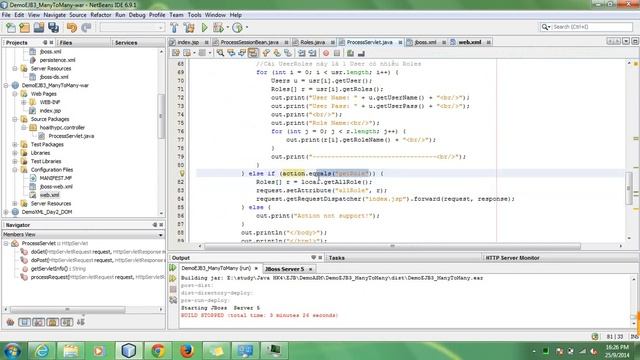The width and height of the screenshot is (640, 360).
Task: Expand the Test Packages node
Action: click(x=15, y=144)
